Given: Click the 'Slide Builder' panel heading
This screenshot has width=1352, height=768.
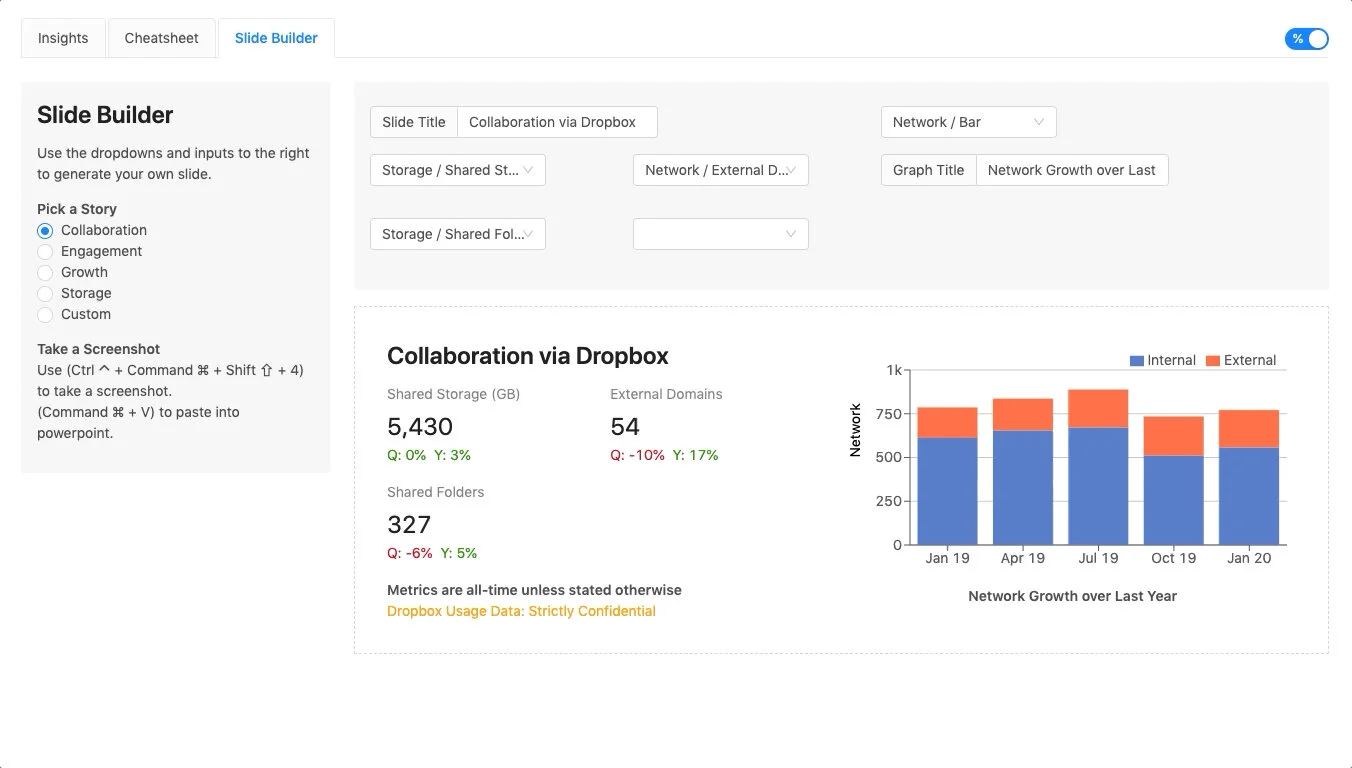Looking at the screenshot, I should (x=105, y=115).
